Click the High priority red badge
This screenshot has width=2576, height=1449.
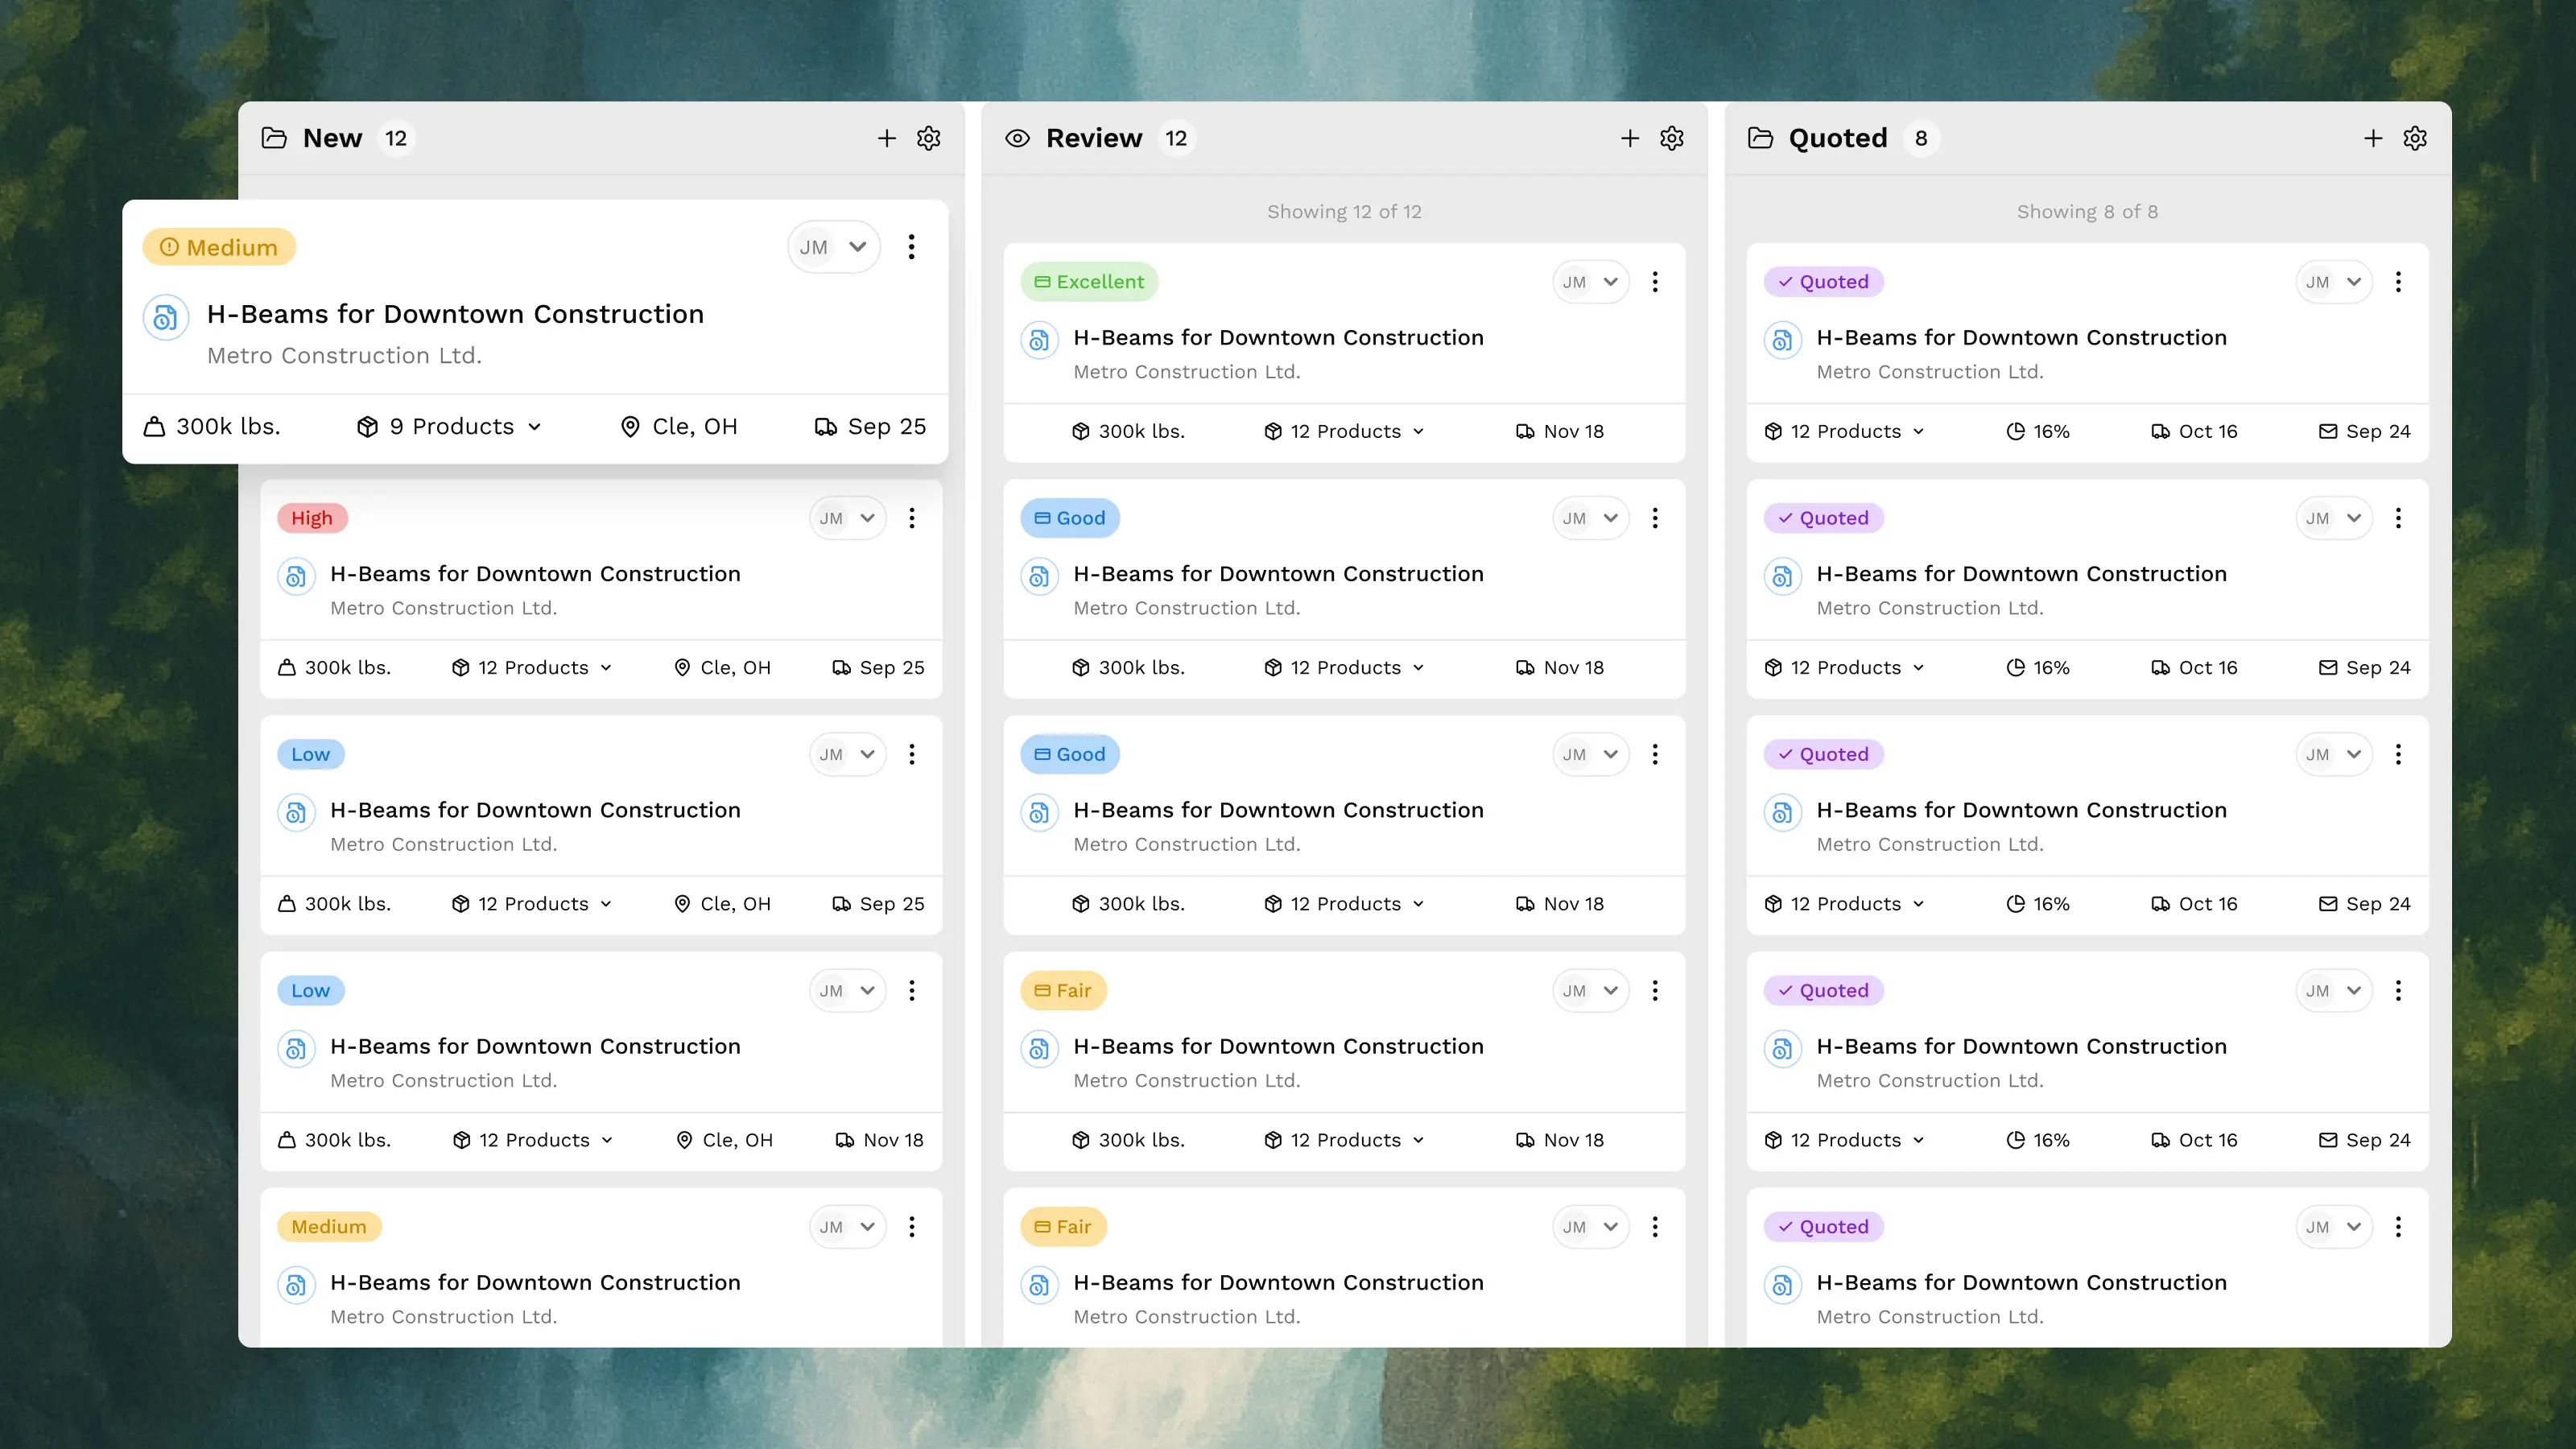(312, 518)
